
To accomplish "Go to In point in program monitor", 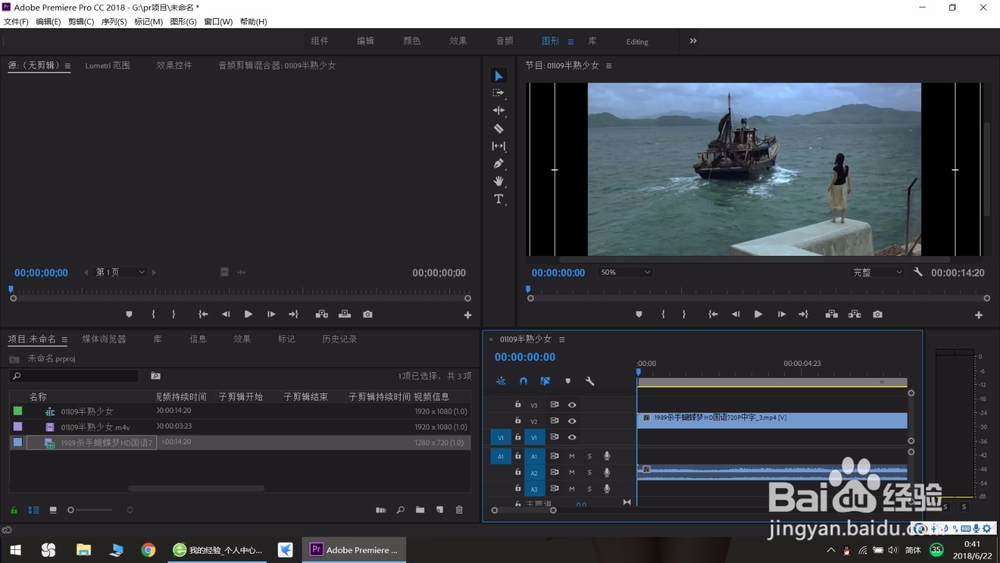I will (x=713, y=314).
